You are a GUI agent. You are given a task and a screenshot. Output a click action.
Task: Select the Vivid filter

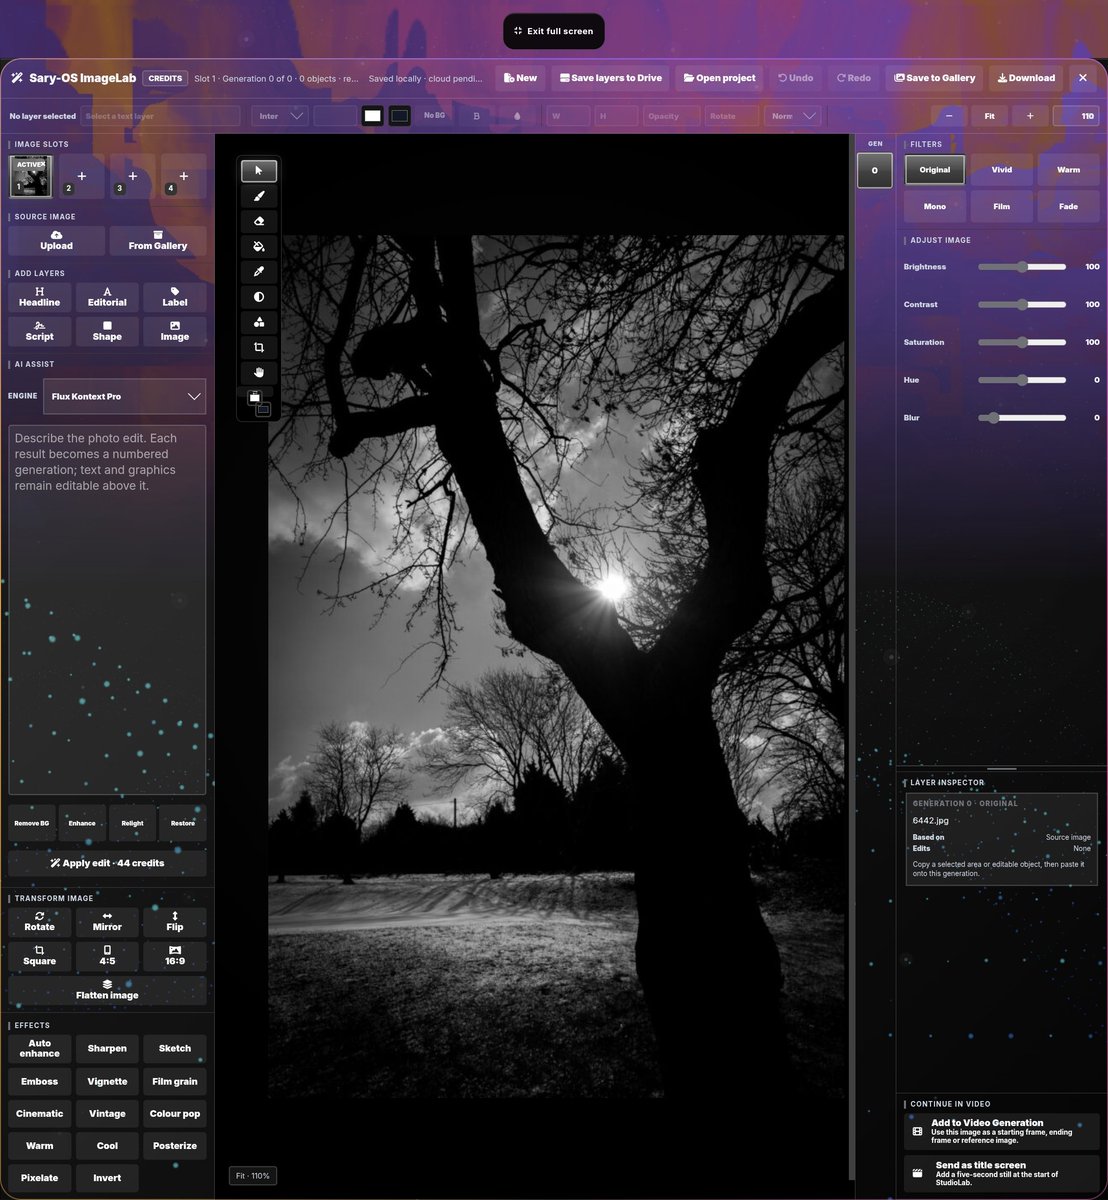1002,170
